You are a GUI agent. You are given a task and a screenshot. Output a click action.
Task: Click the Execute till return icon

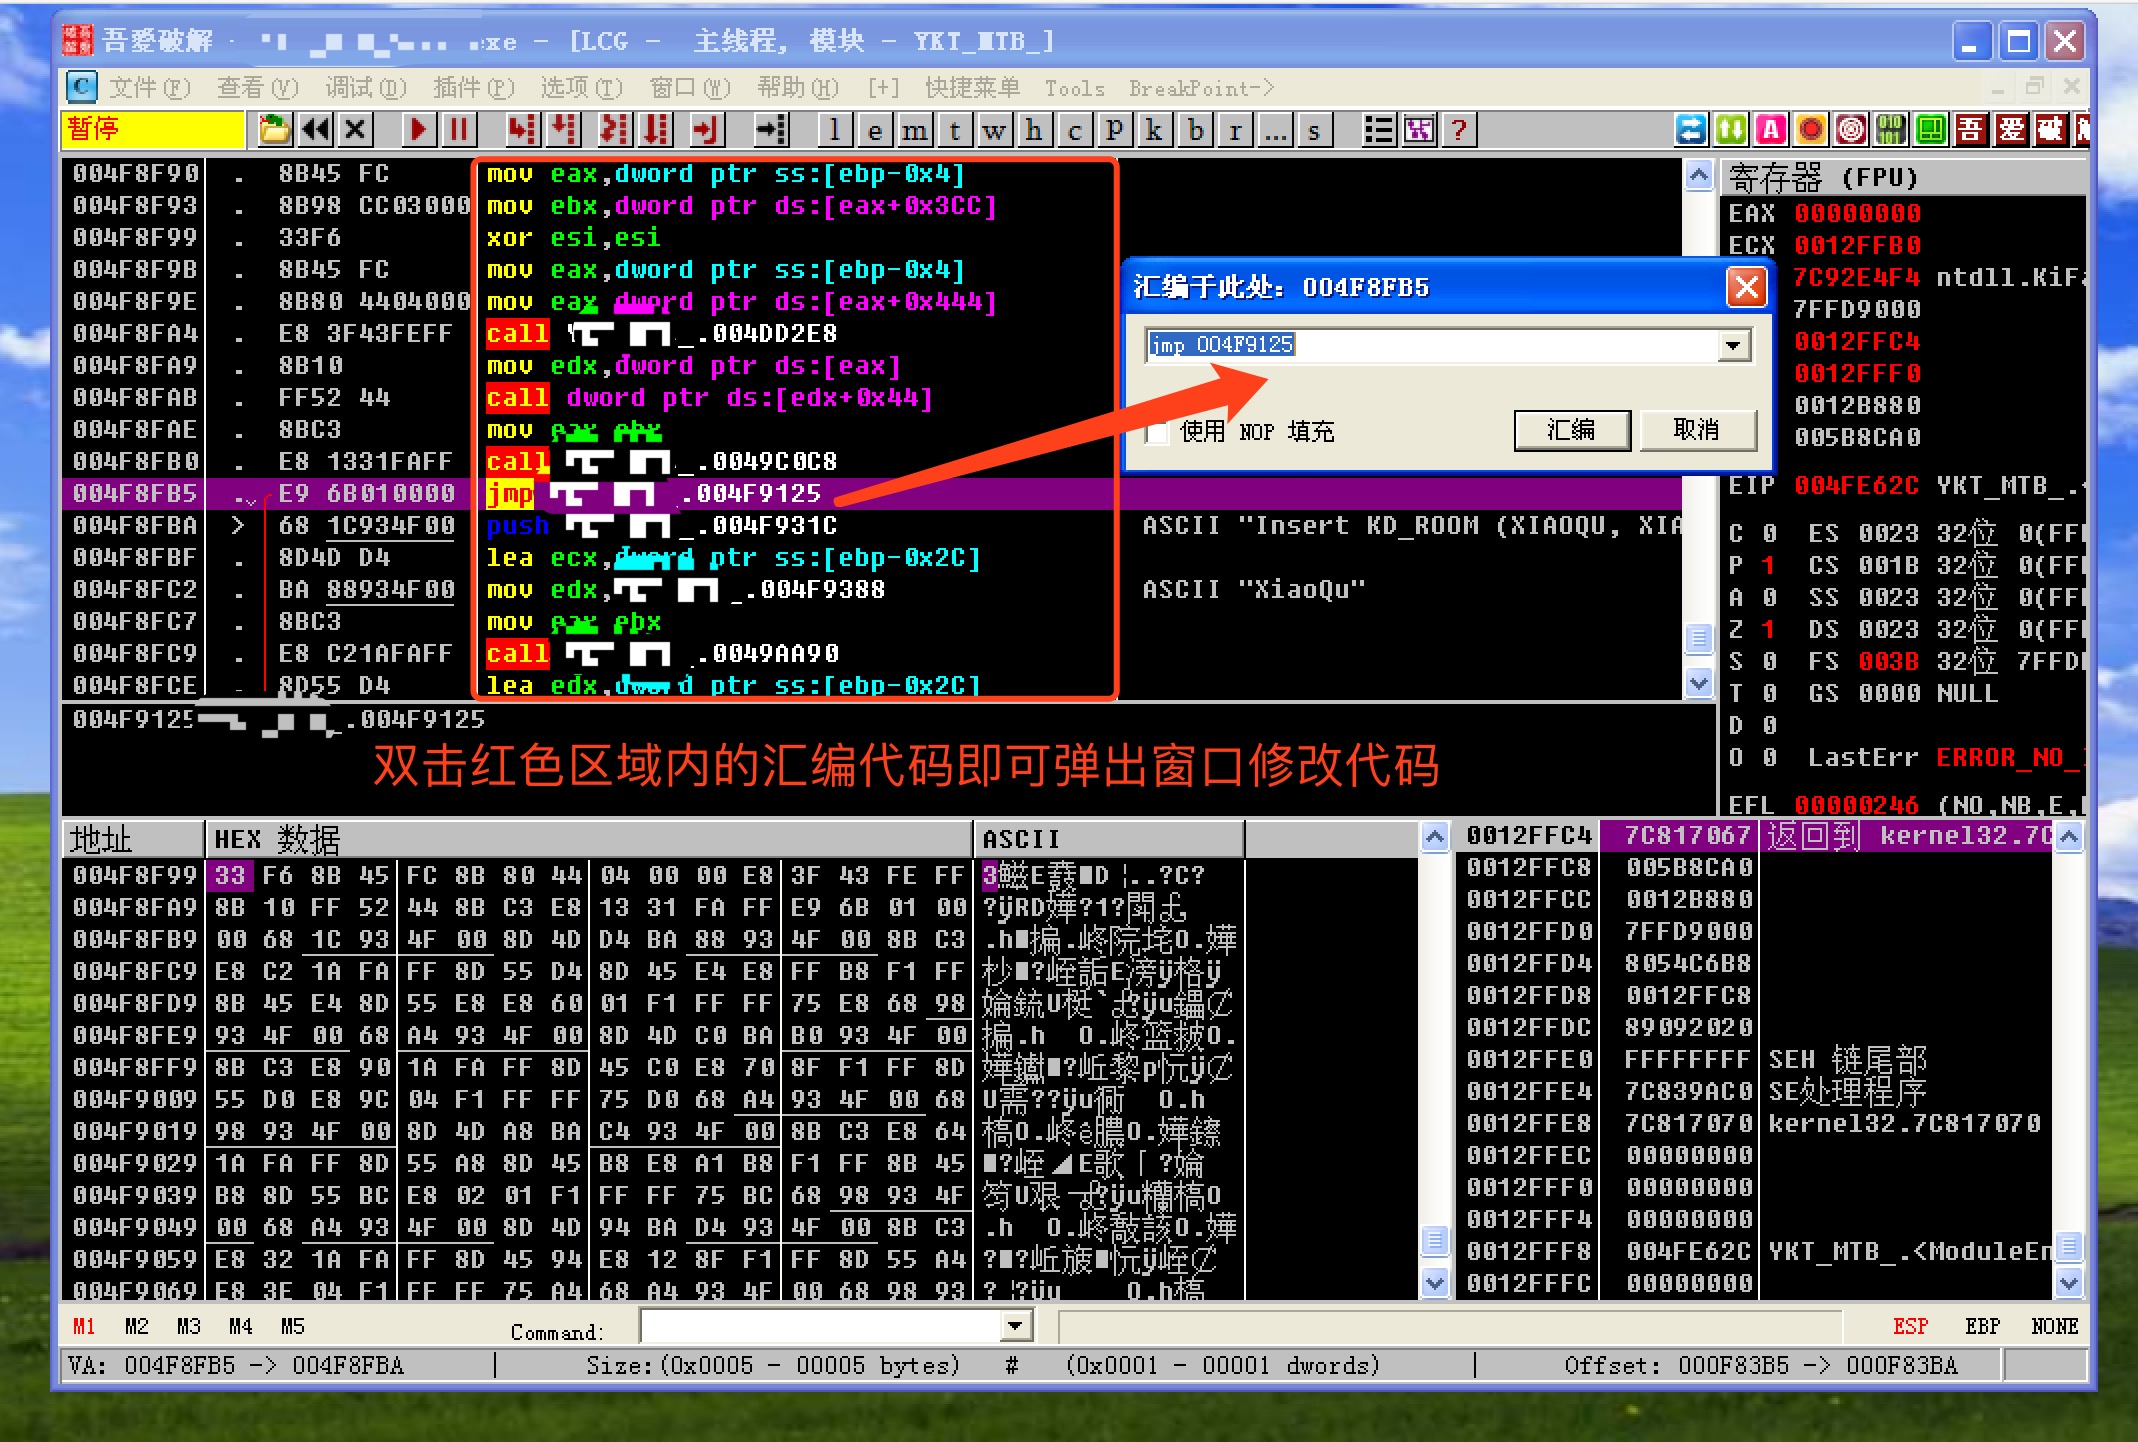(706, 130)
